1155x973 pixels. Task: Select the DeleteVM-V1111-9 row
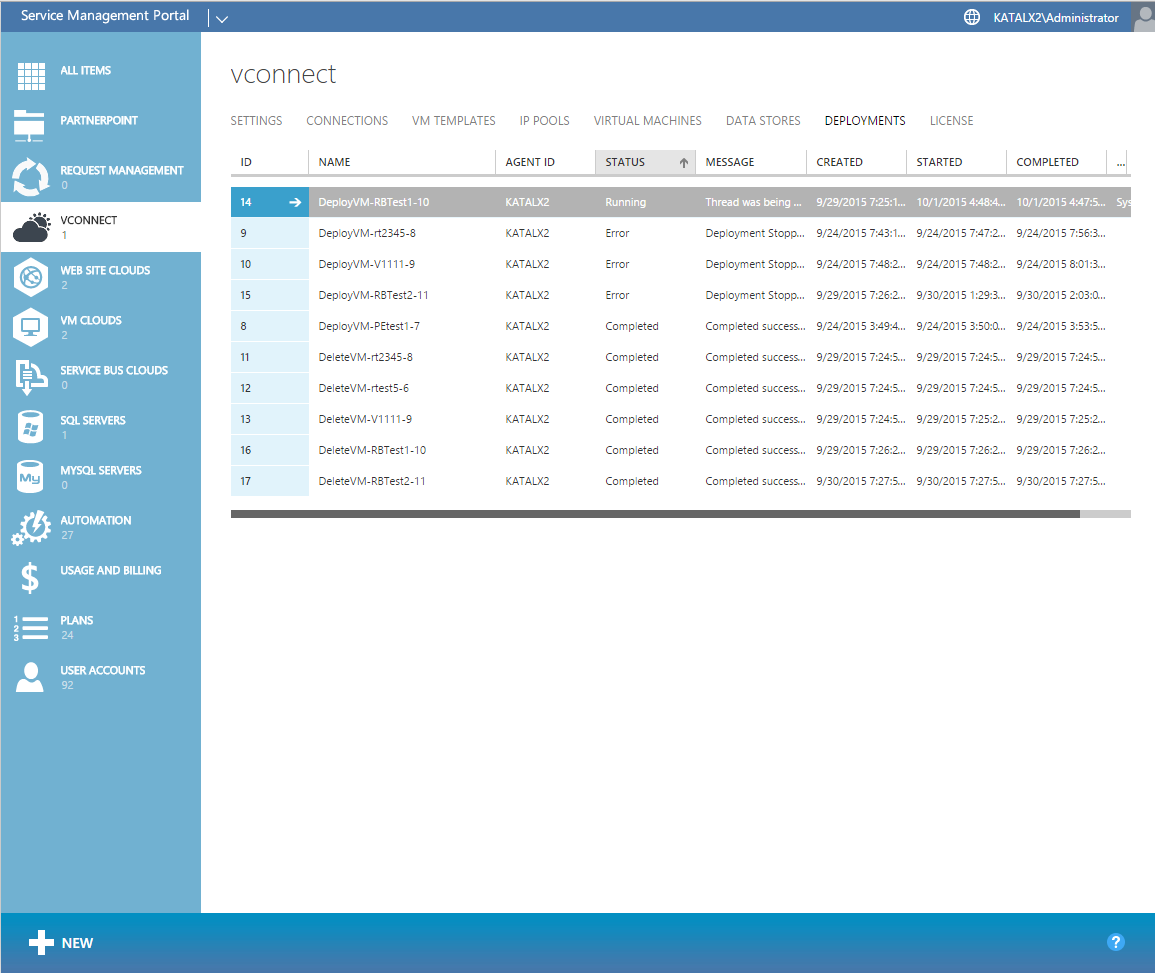pos(681,418)
